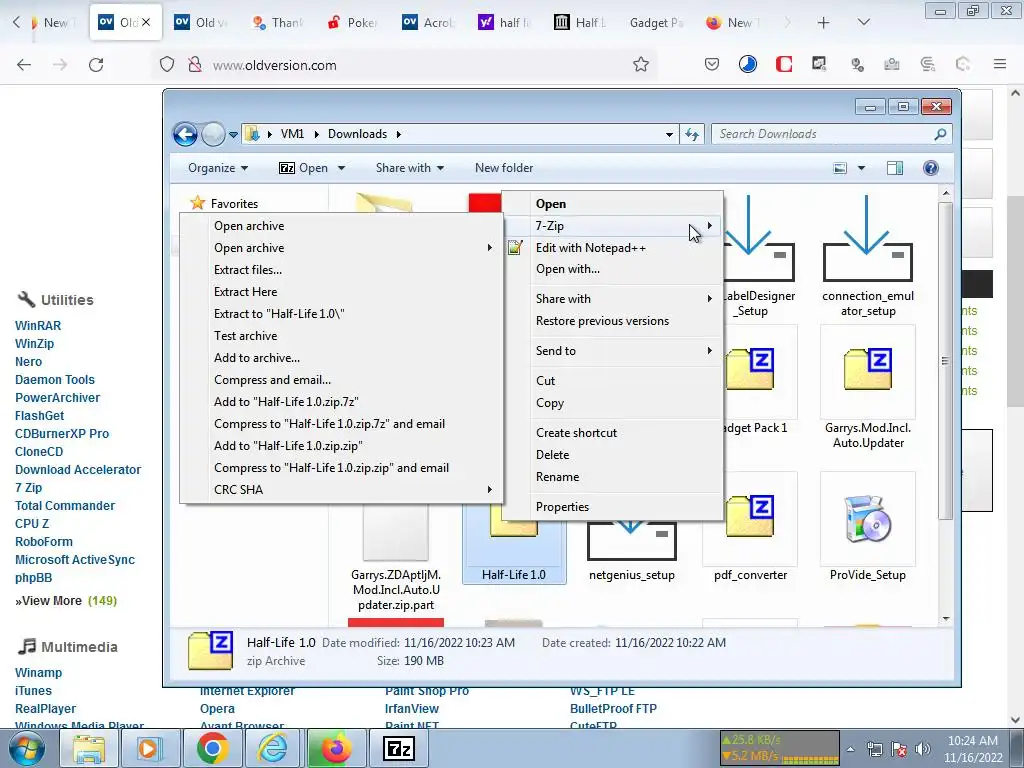This screenshot has width=1024, height=768.
Task: Open the Pocket save icon in Firefox
Action: 712,64
